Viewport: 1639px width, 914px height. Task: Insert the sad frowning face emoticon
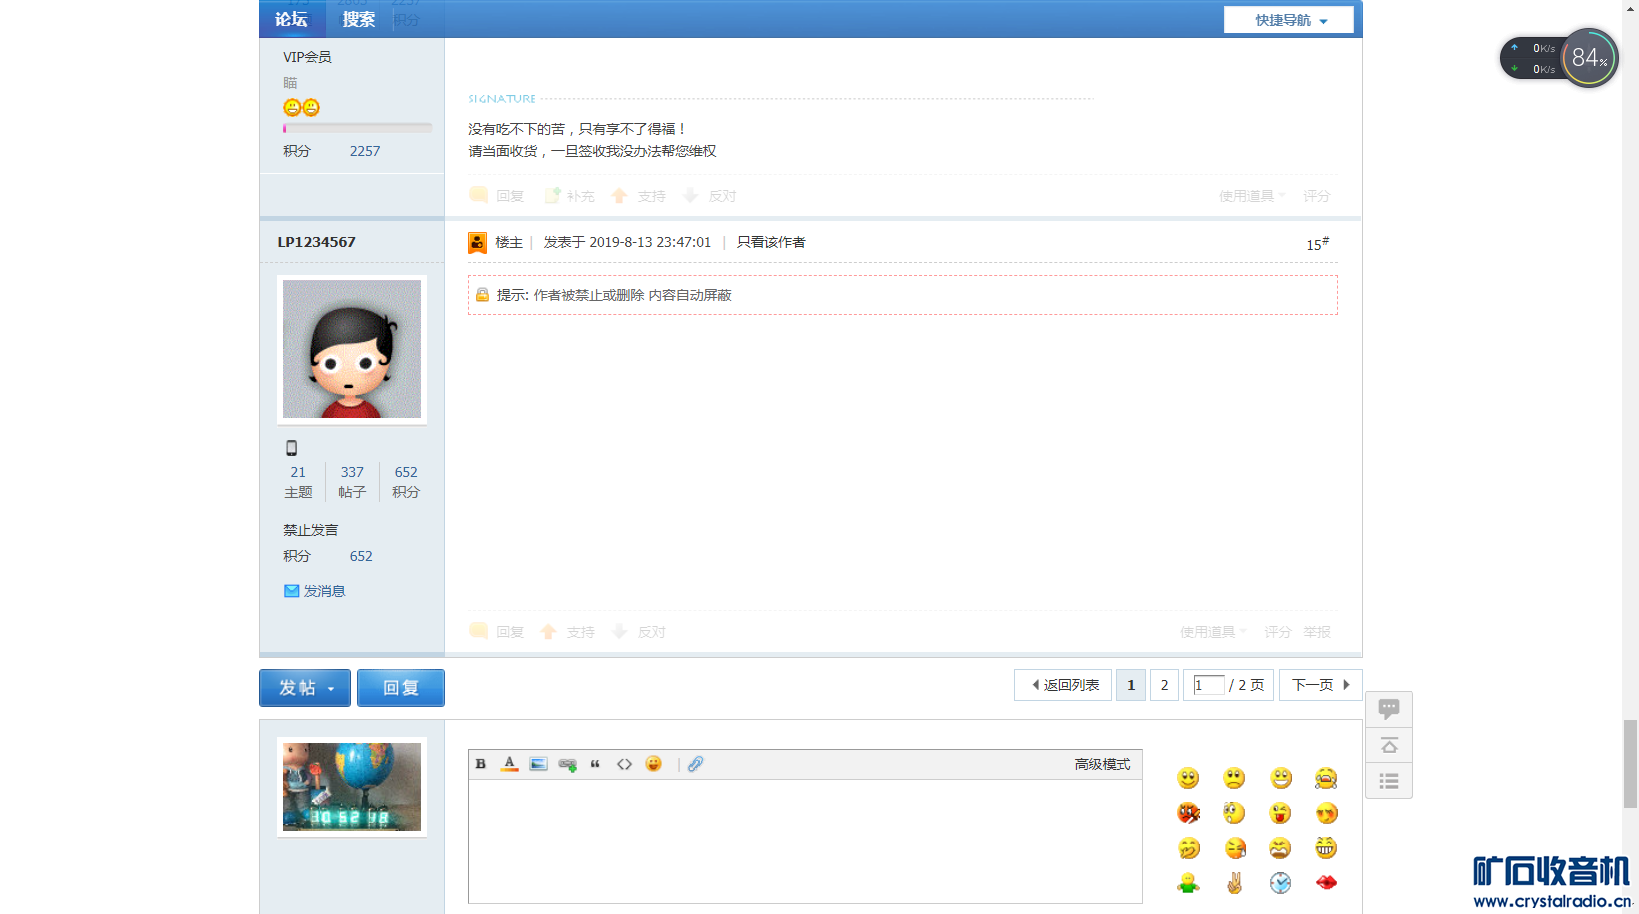click(1234, 778)
